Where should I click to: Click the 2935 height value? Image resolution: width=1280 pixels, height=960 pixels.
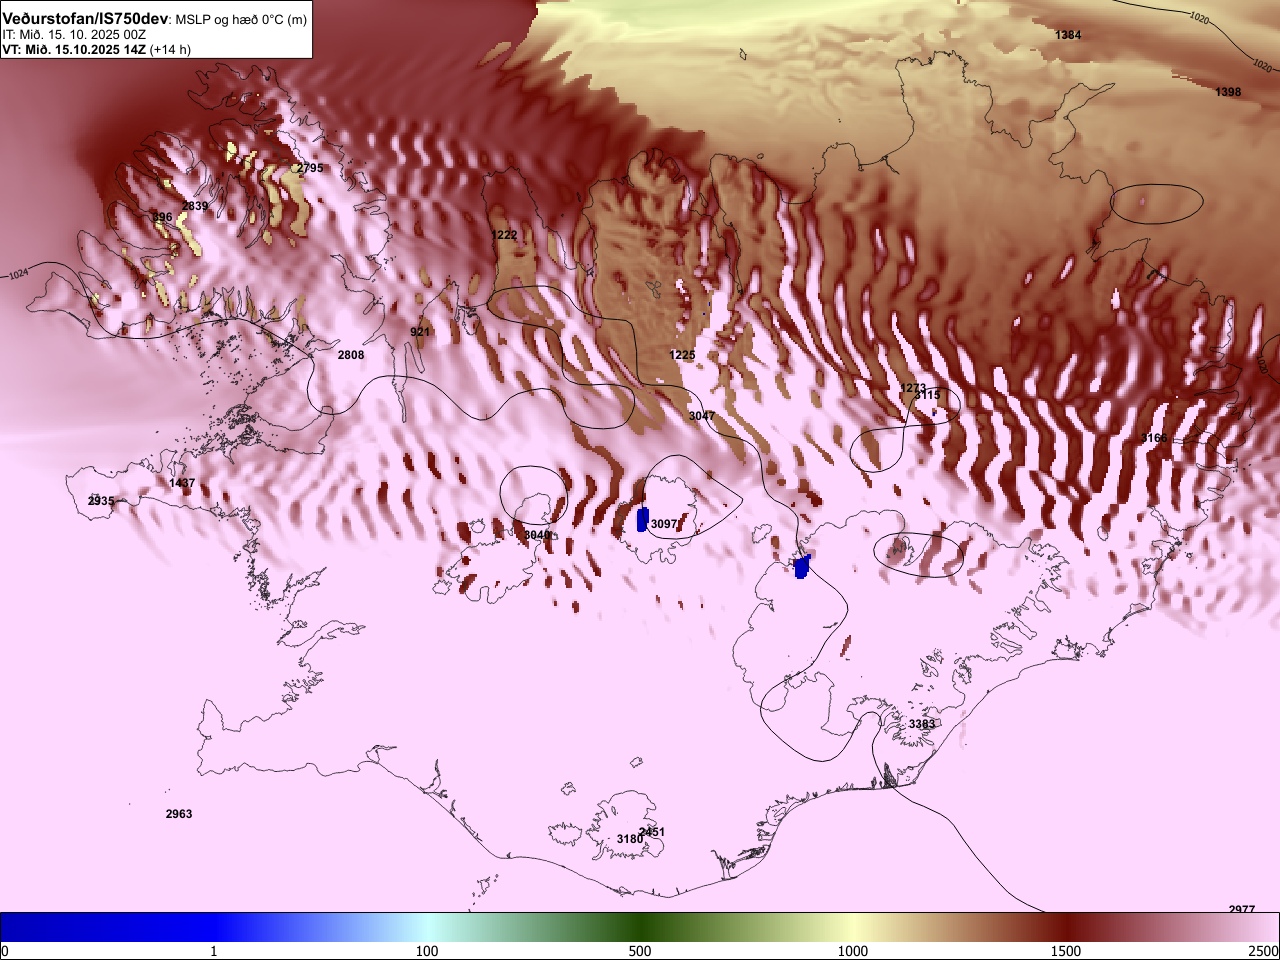tap(101, 501)
